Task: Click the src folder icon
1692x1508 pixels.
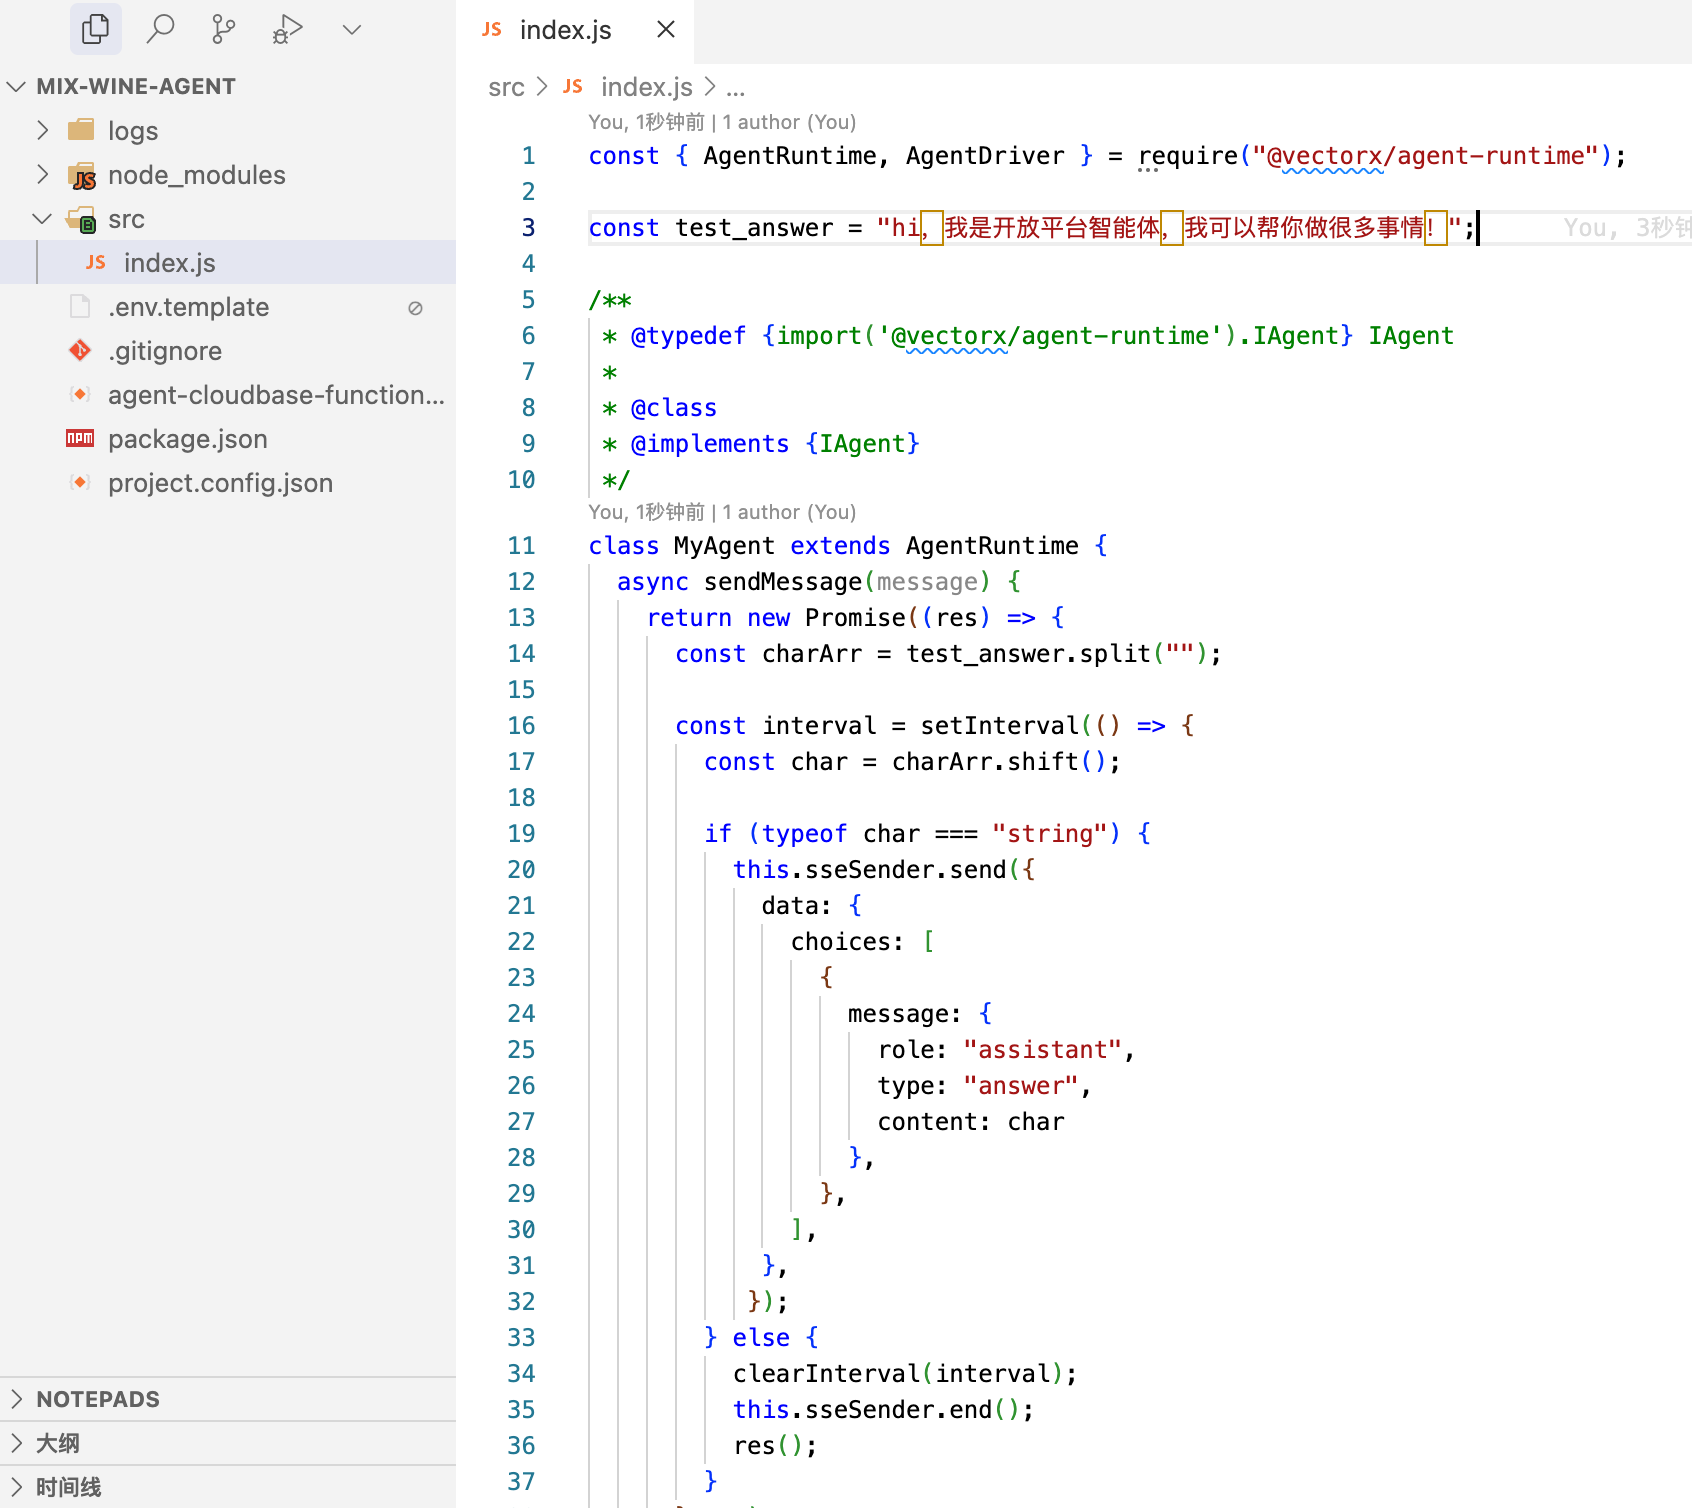Action: pyautogui.click(x=82, y=220)
